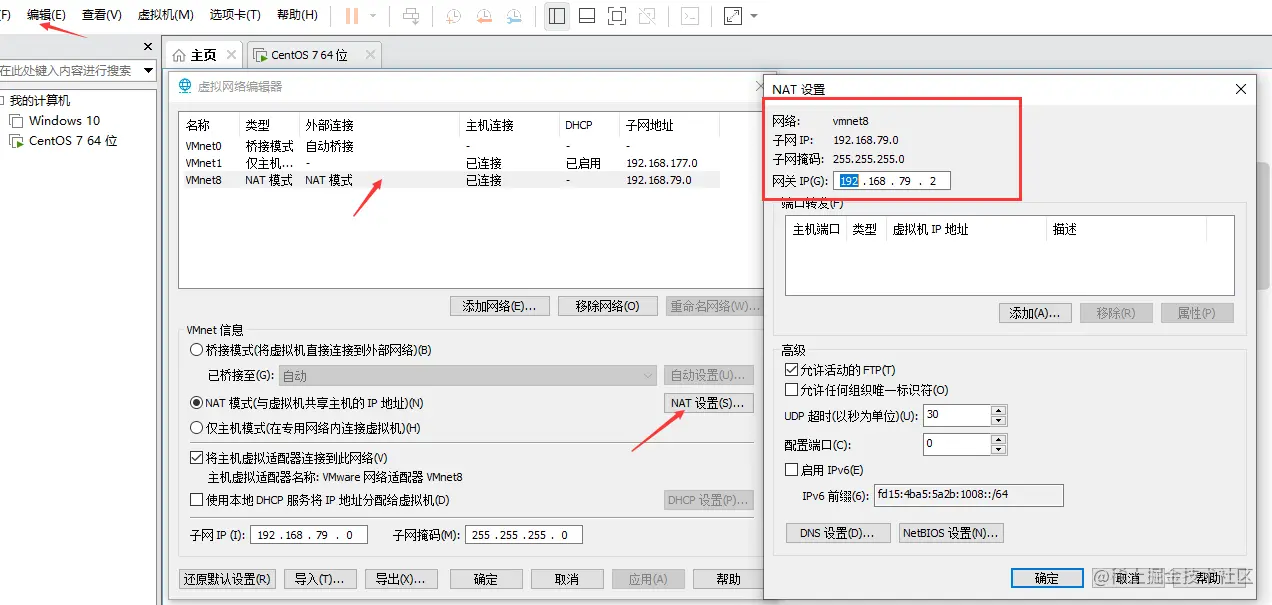
Task: Click the 还原默认设置(R) button
Action: pos(227,579)
